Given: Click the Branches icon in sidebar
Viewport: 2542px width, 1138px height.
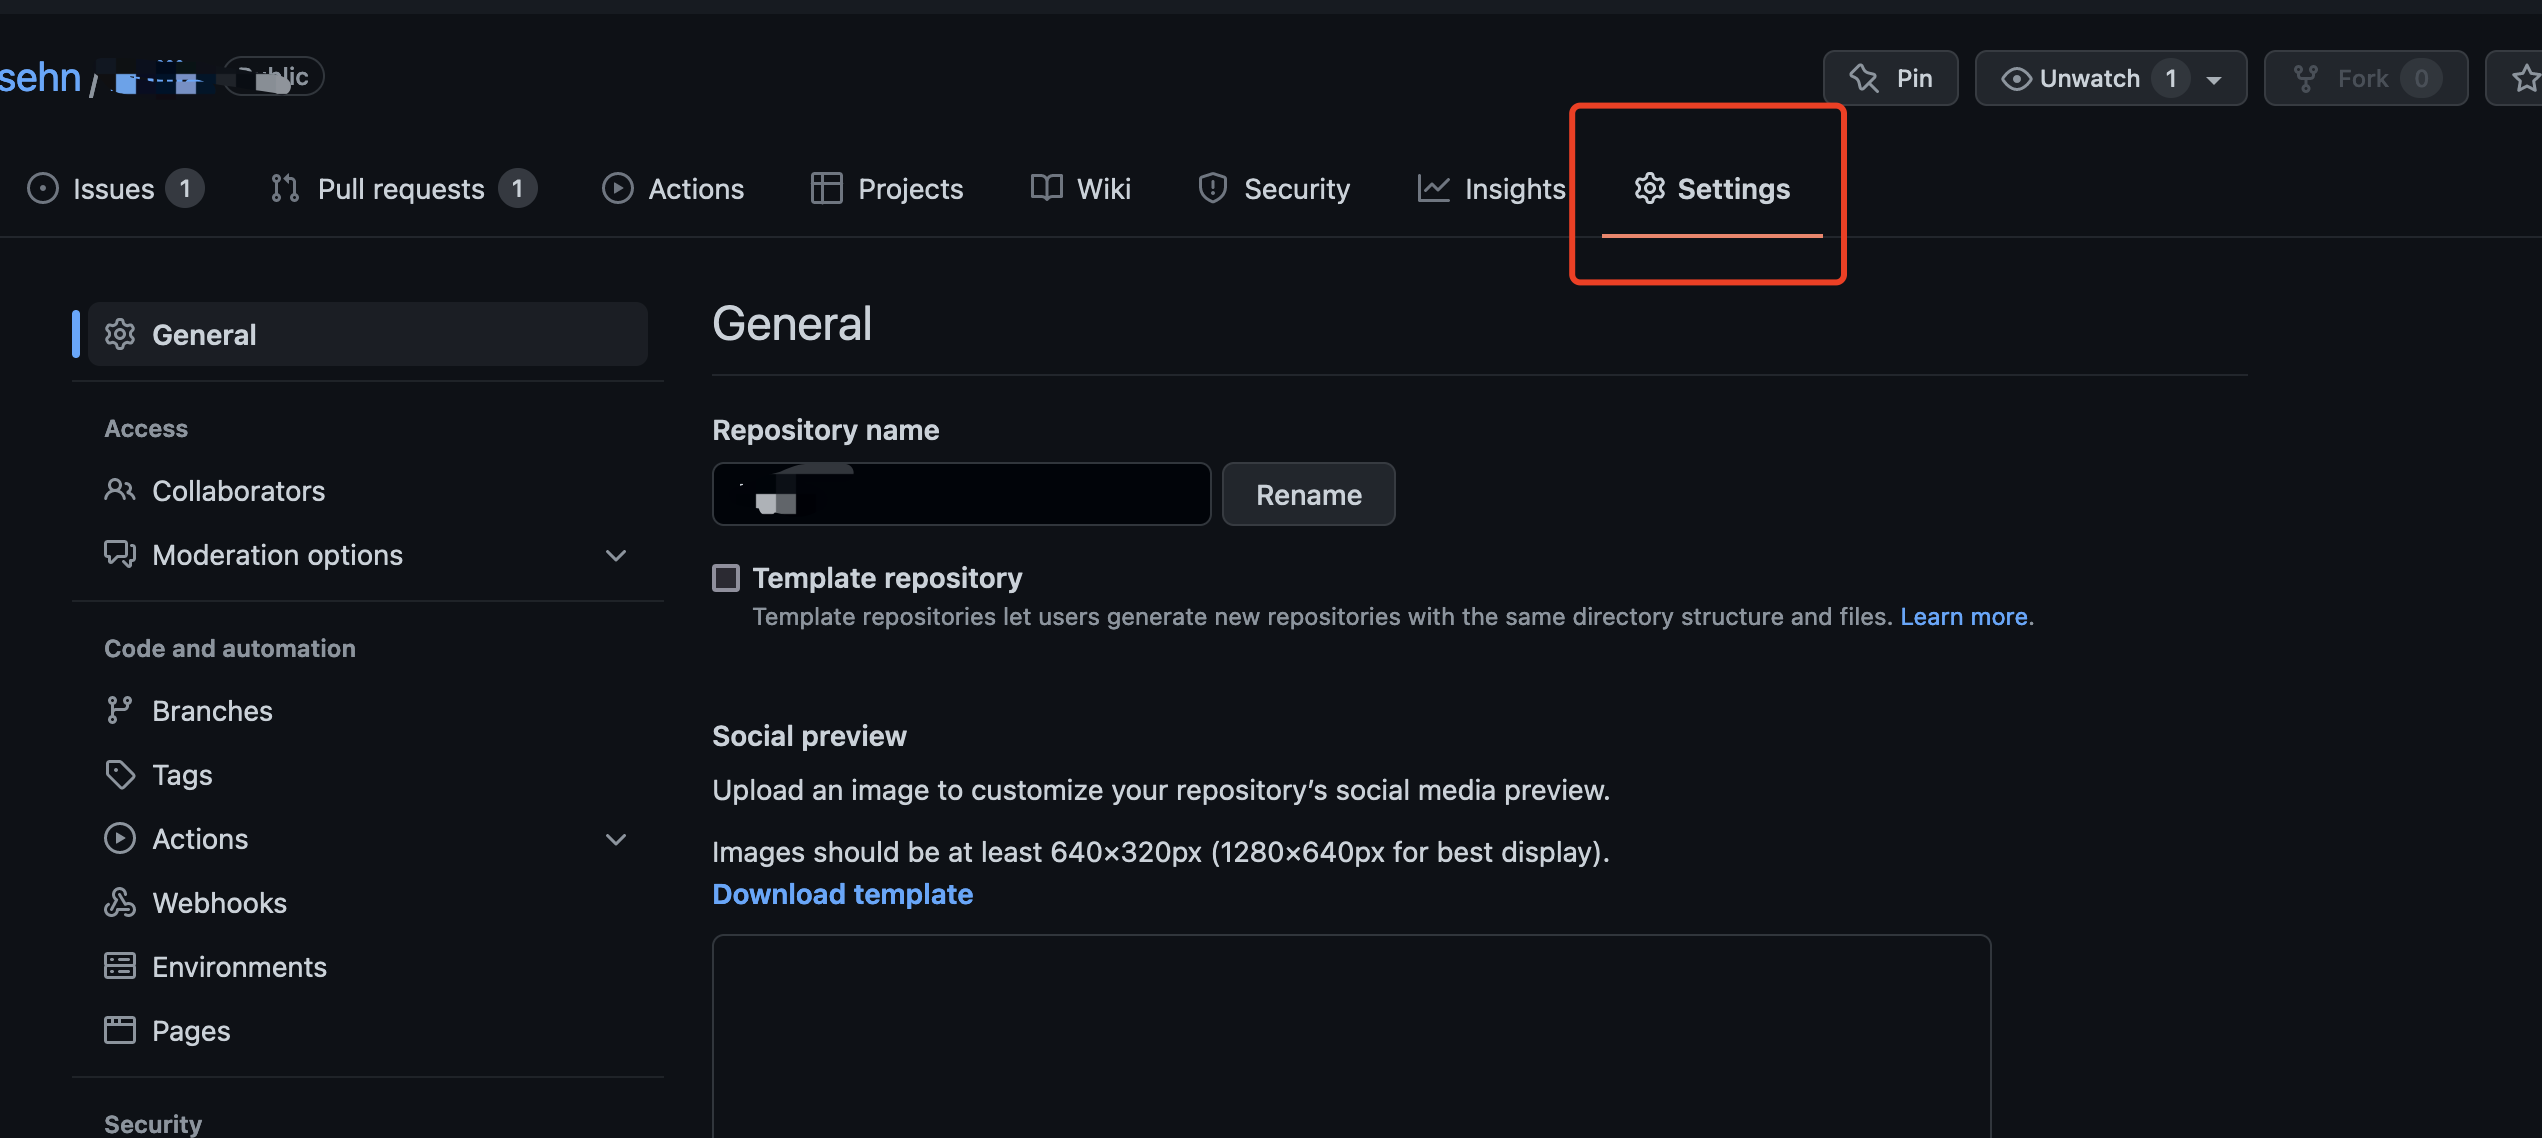Looking at the screenshot, I should pyautogui.click(x=119, y=710).
